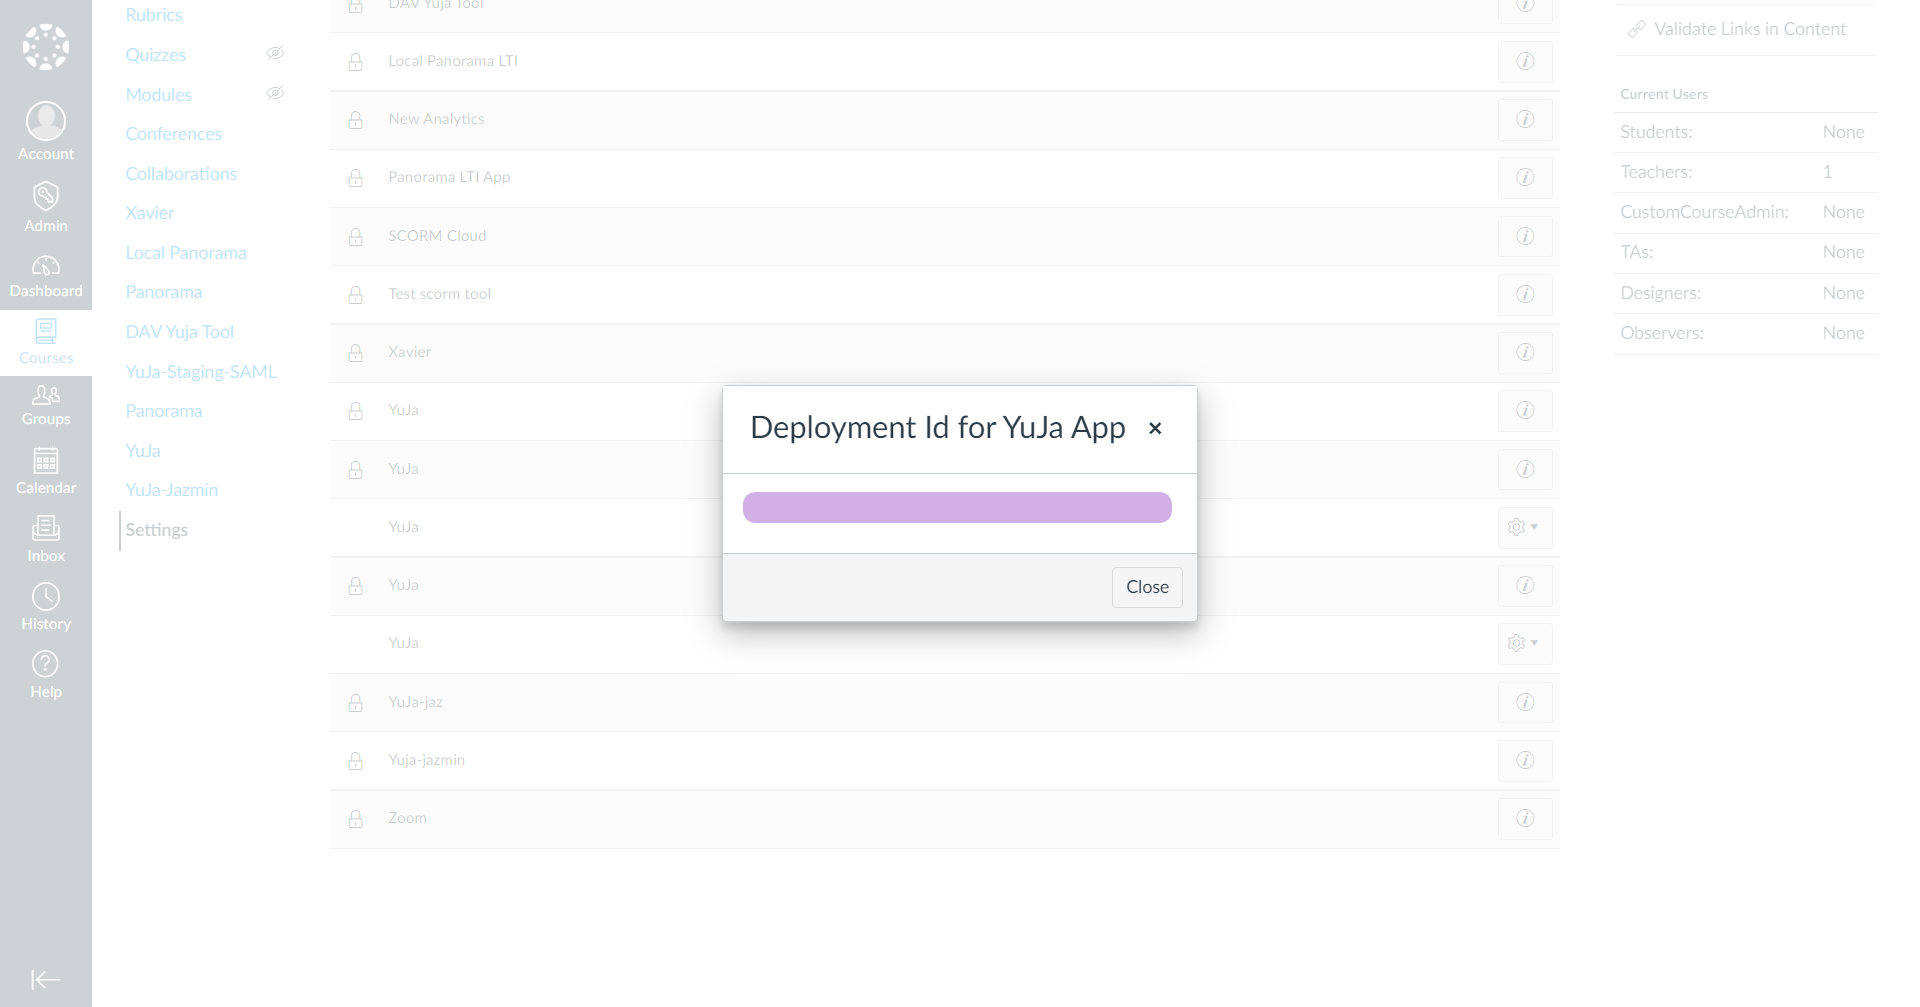Expand the gear dropdown on fifth YuJa row
1920x1007 pixels.
[1524, 643]
